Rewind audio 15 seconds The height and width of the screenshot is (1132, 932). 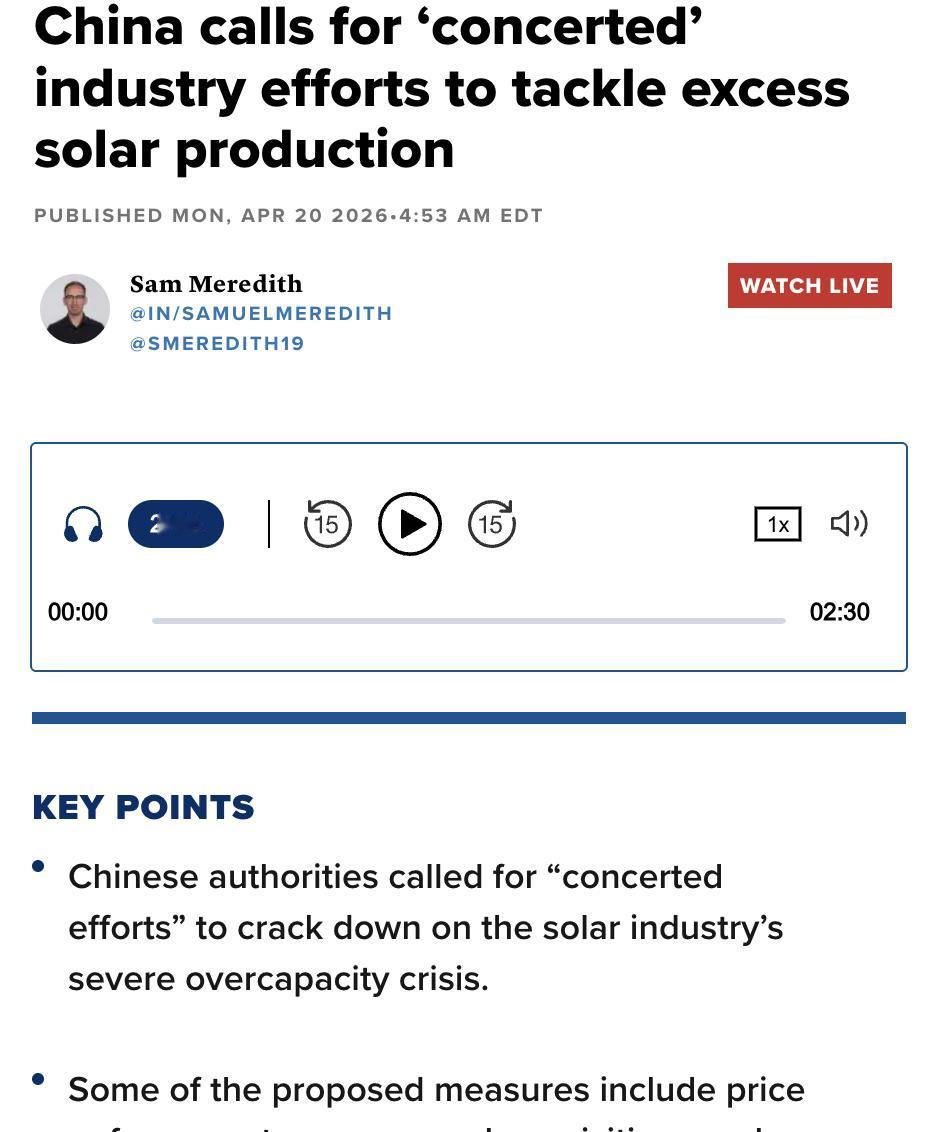click(327, 524)
